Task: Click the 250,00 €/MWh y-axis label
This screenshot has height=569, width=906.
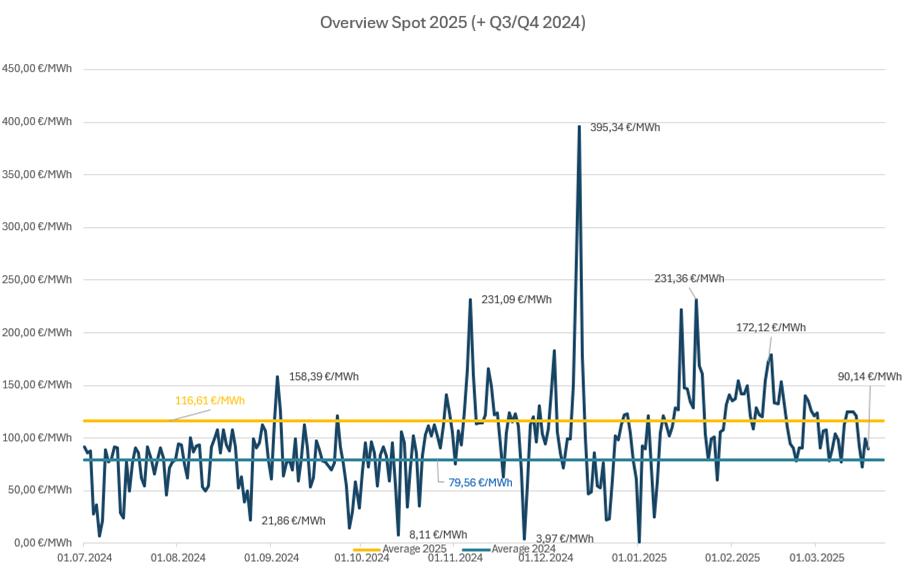Action: pyautogui.click(x=38, y=280)
